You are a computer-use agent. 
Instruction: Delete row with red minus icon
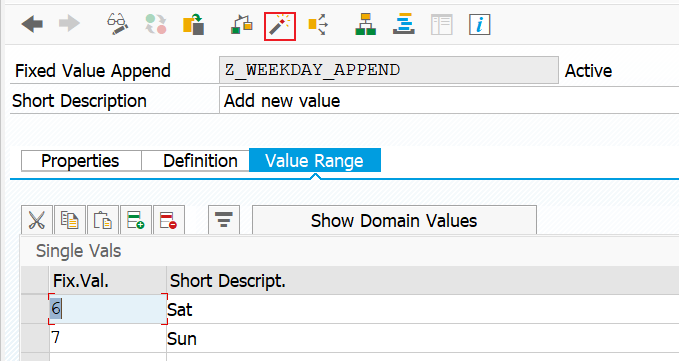(x=168, y=220)
